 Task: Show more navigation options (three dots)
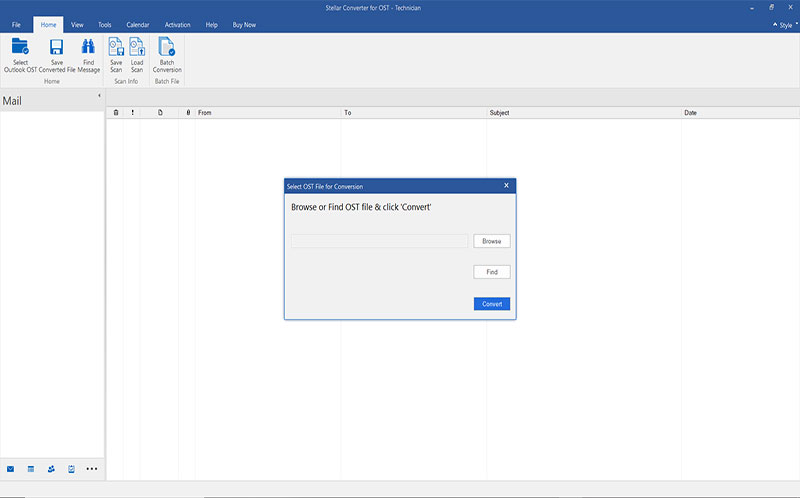coord(92,469)
